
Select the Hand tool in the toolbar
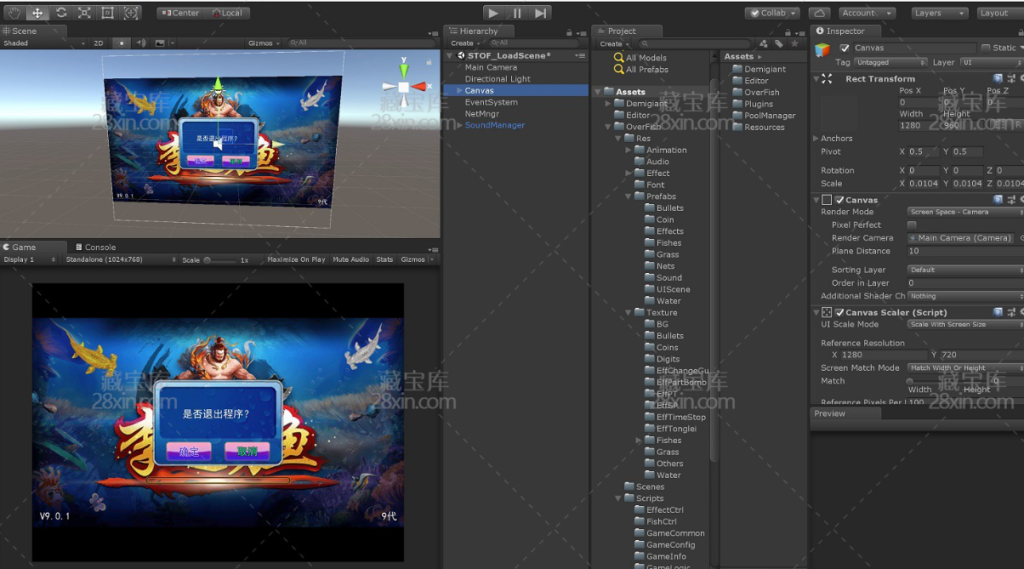(x=14, y=13)
